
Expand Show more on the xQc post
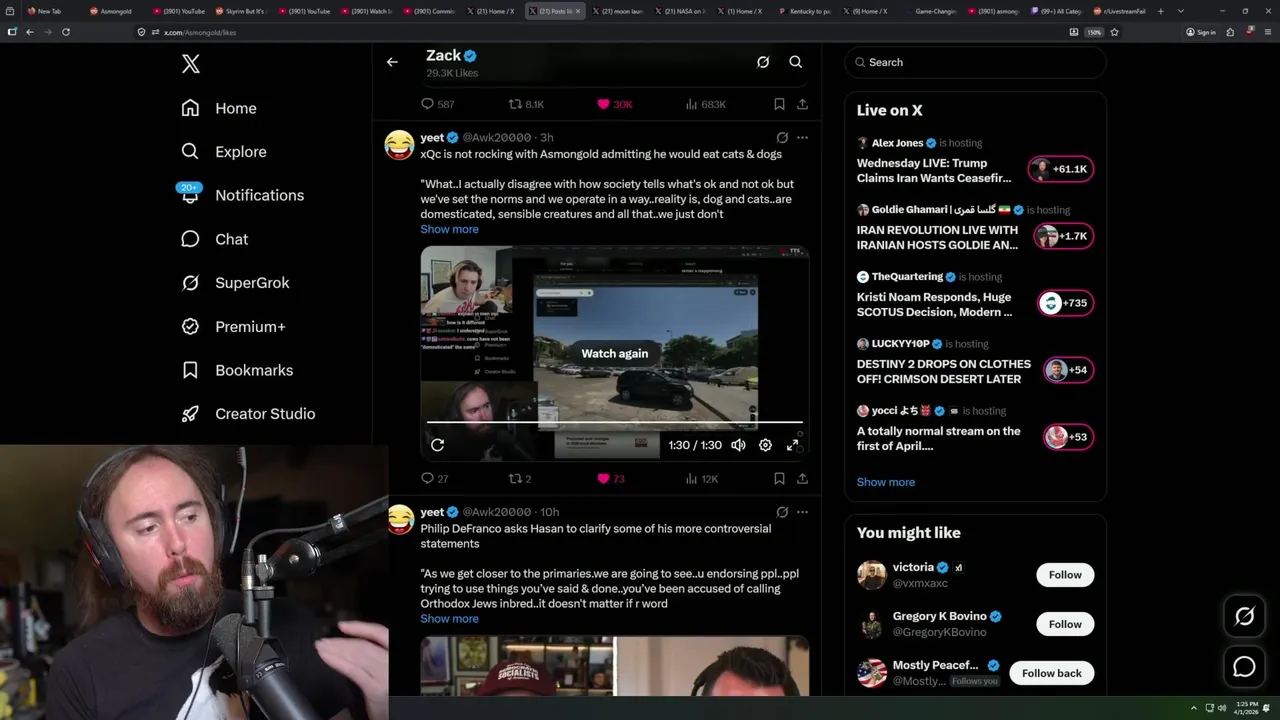[449, 229]
